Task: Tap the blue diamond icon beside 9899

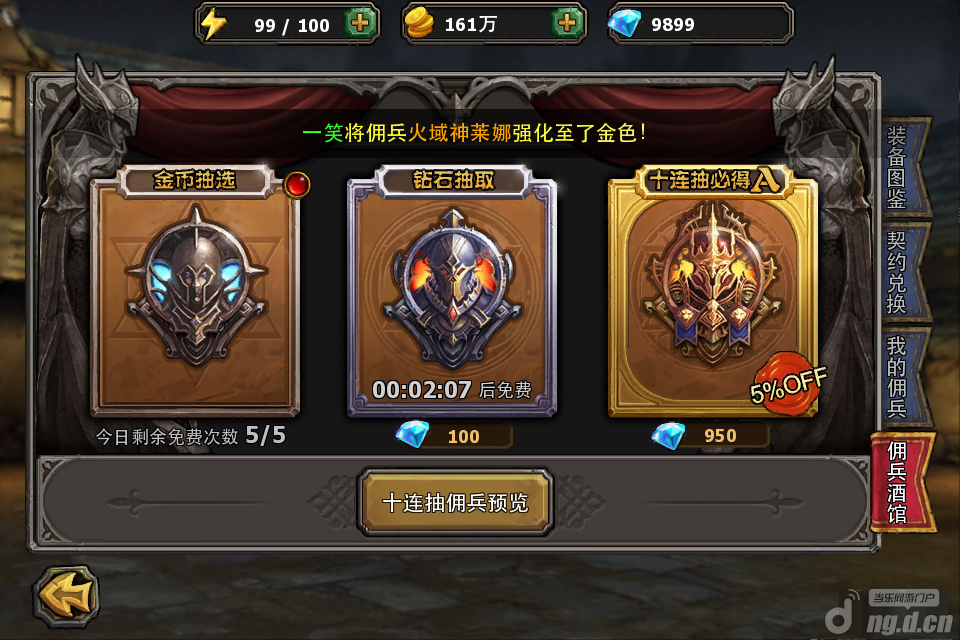Action: pos(624,24)
